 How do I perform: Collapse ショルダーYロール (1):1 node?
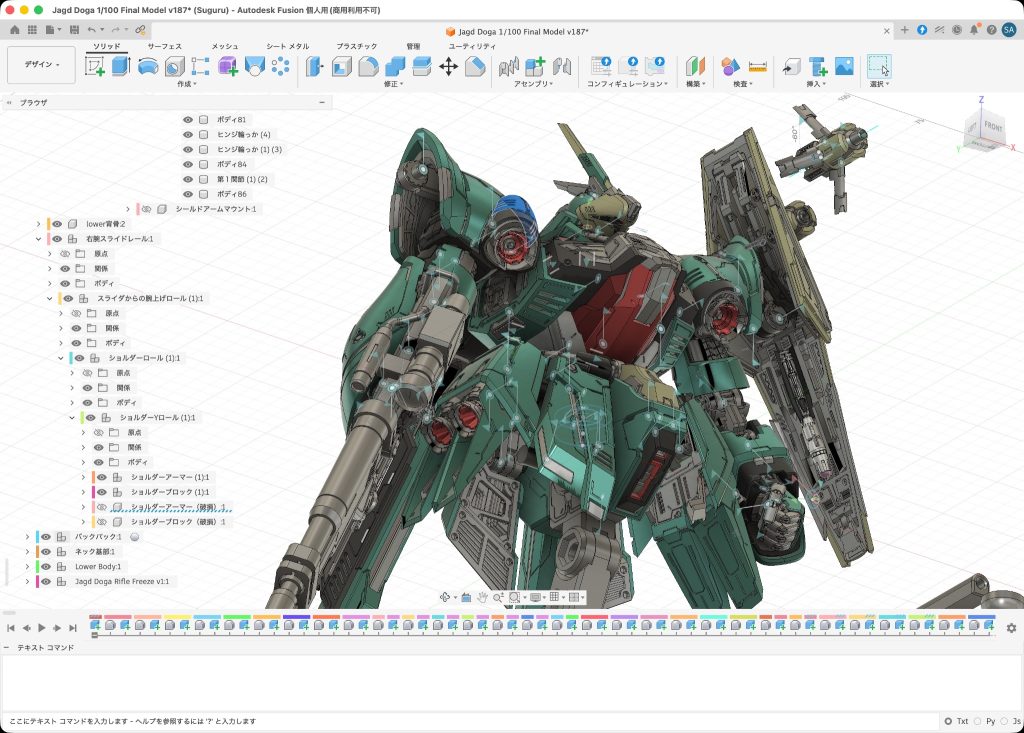[x=72, y=417]
